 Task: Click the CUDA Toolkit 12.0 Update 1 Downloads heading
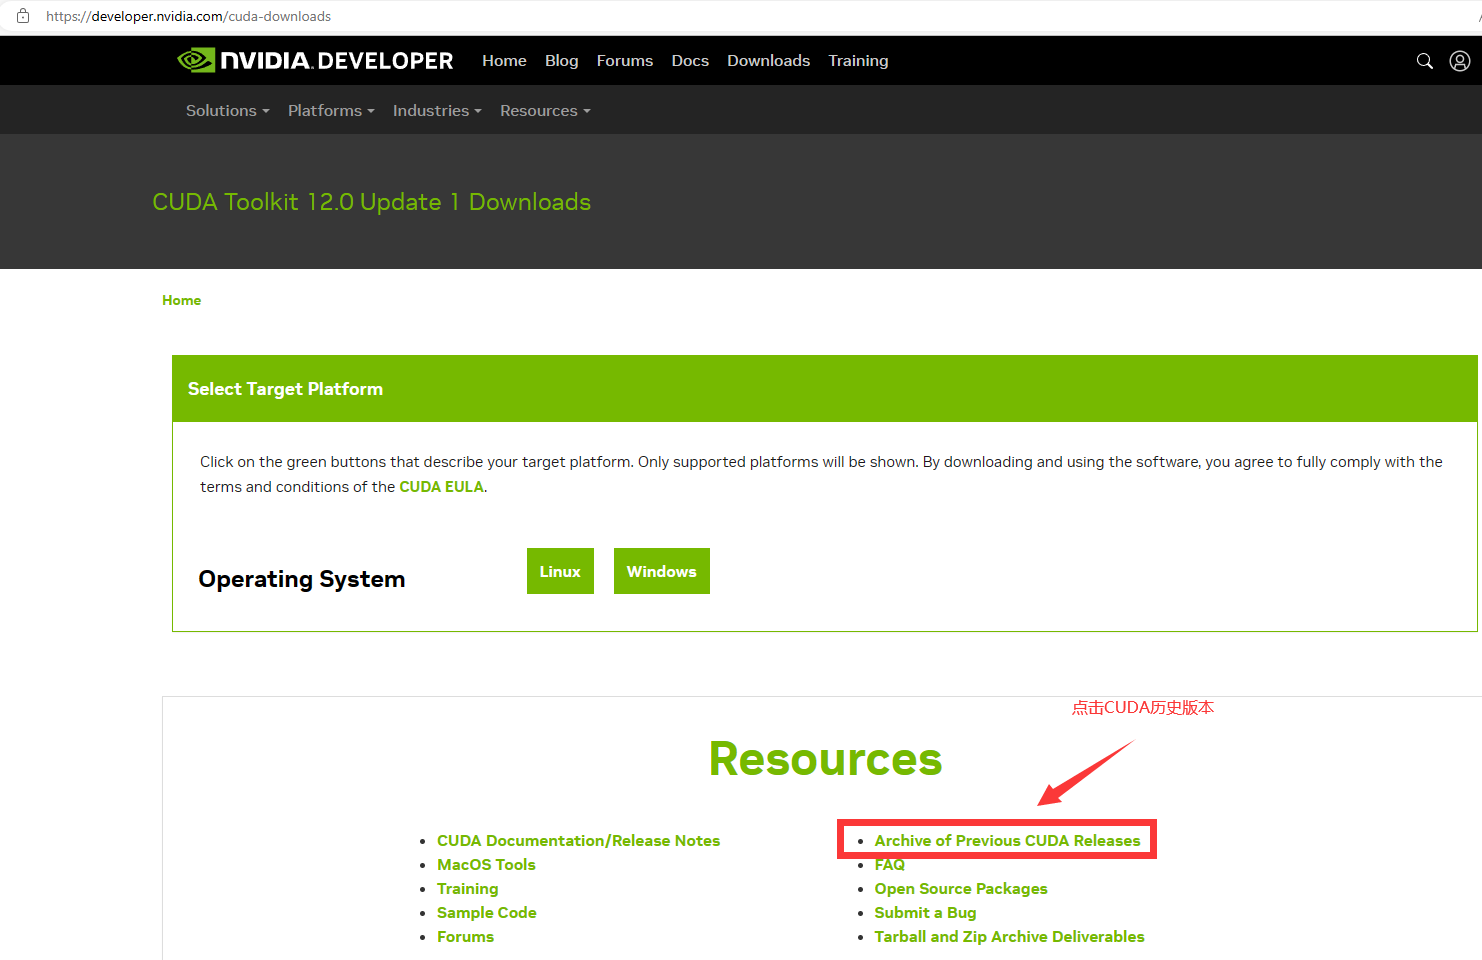[x=371, y=202]
